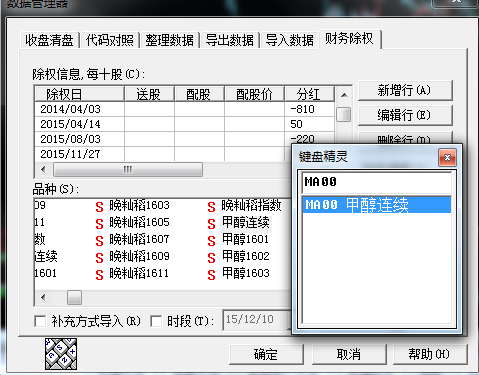
Task: Click the MA00 search input field
Action: [376, 182]
